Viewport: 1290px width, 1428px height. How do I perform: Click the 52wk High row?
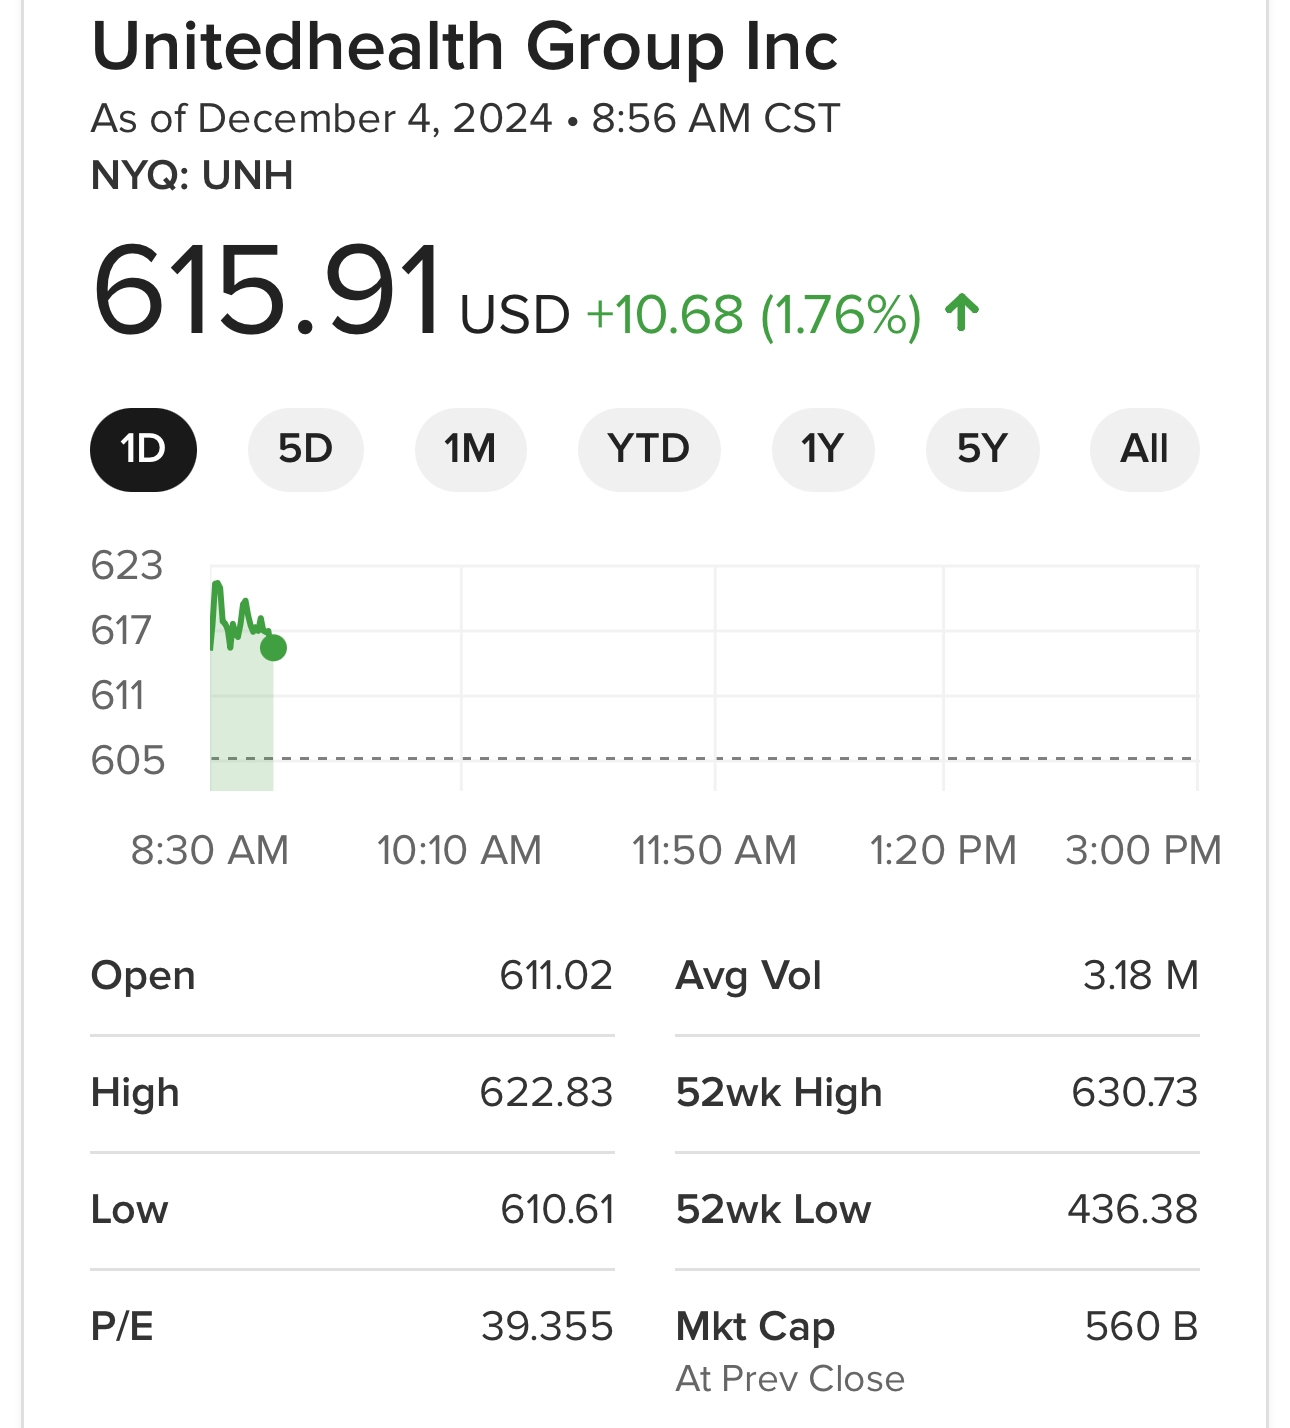936,1092
